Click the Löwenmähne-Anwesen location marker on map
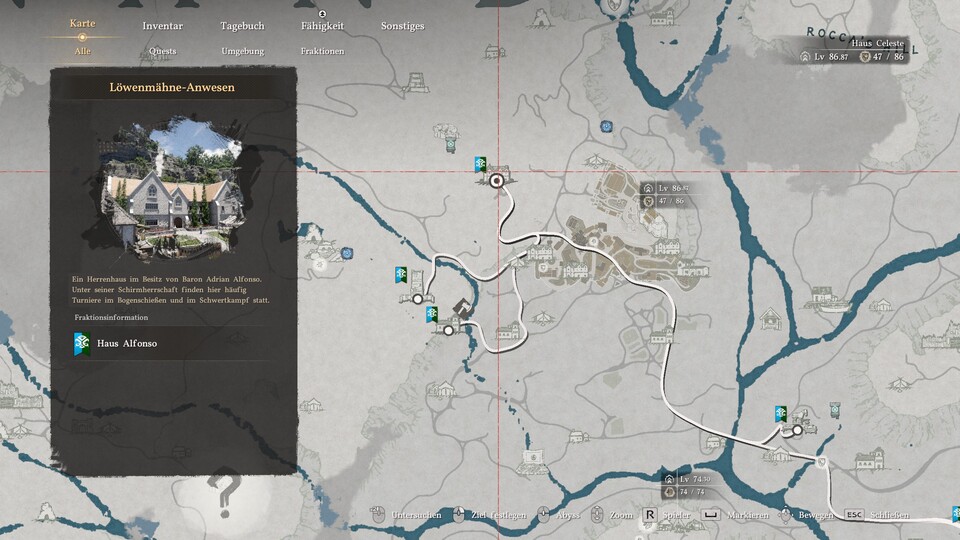This screenshot has width=960, height=540. 497,180
